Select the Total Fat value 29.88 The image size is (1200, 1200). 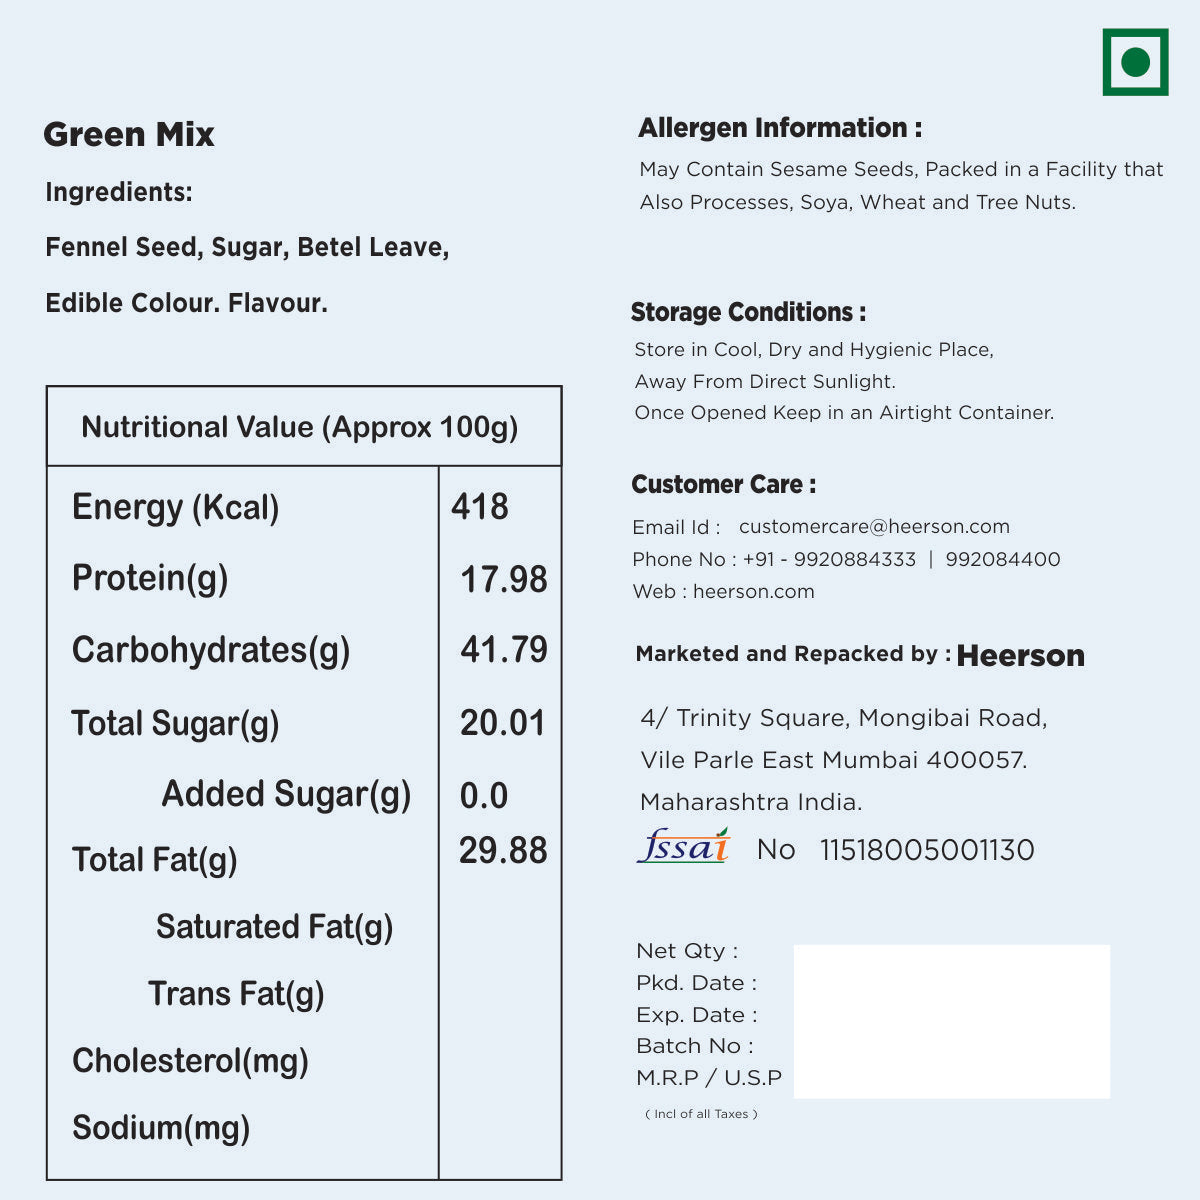(503, 851)
